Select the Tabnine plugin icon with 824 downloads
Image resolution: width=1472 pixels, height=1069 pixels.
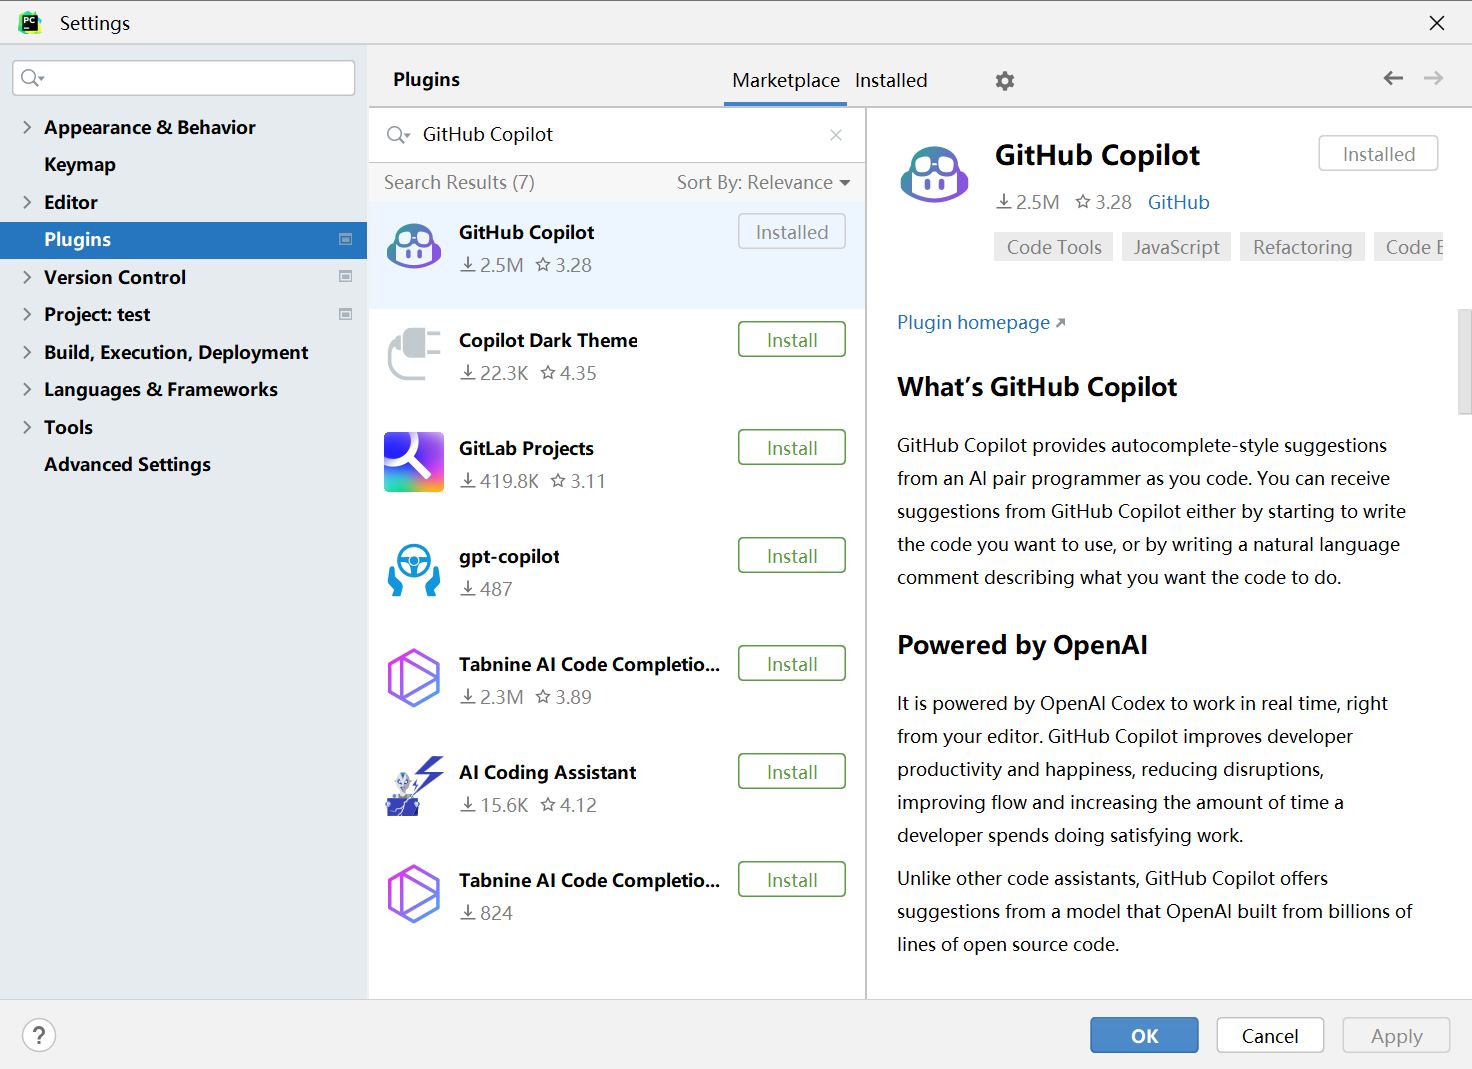tap(414, 894)
